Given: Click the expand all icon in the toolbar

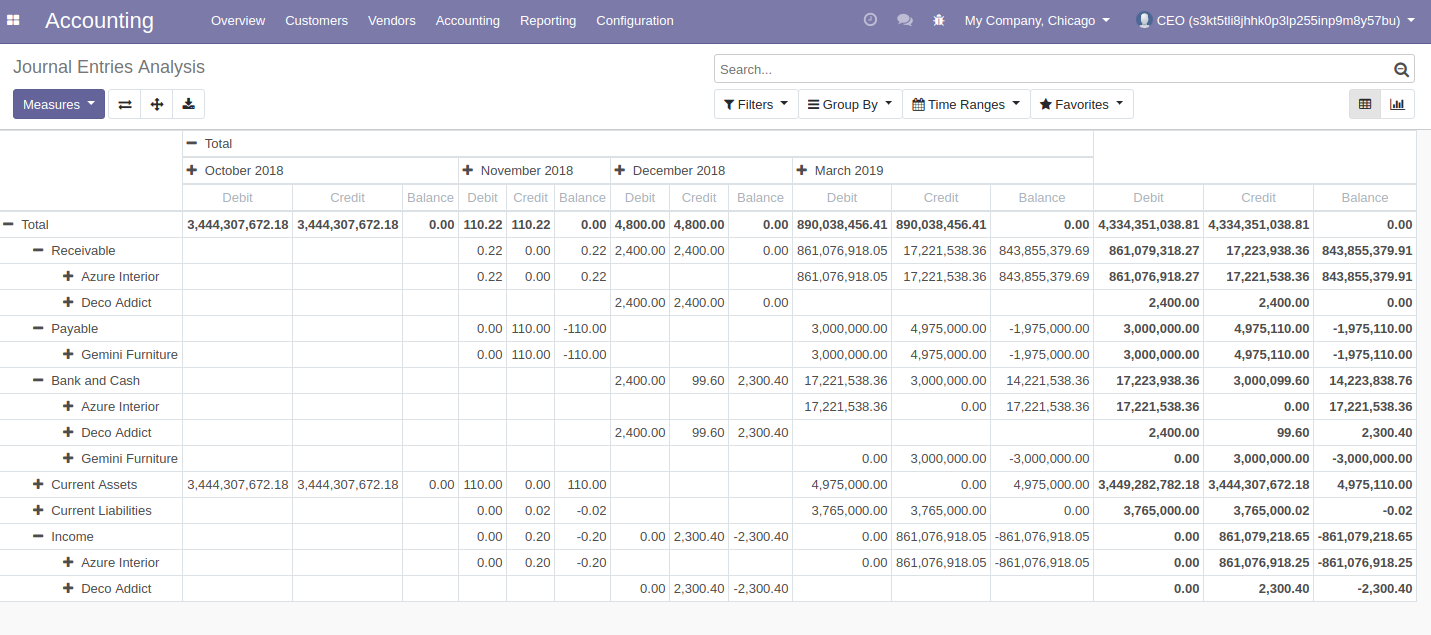Looking at the screenshot, I should (156, 103).
